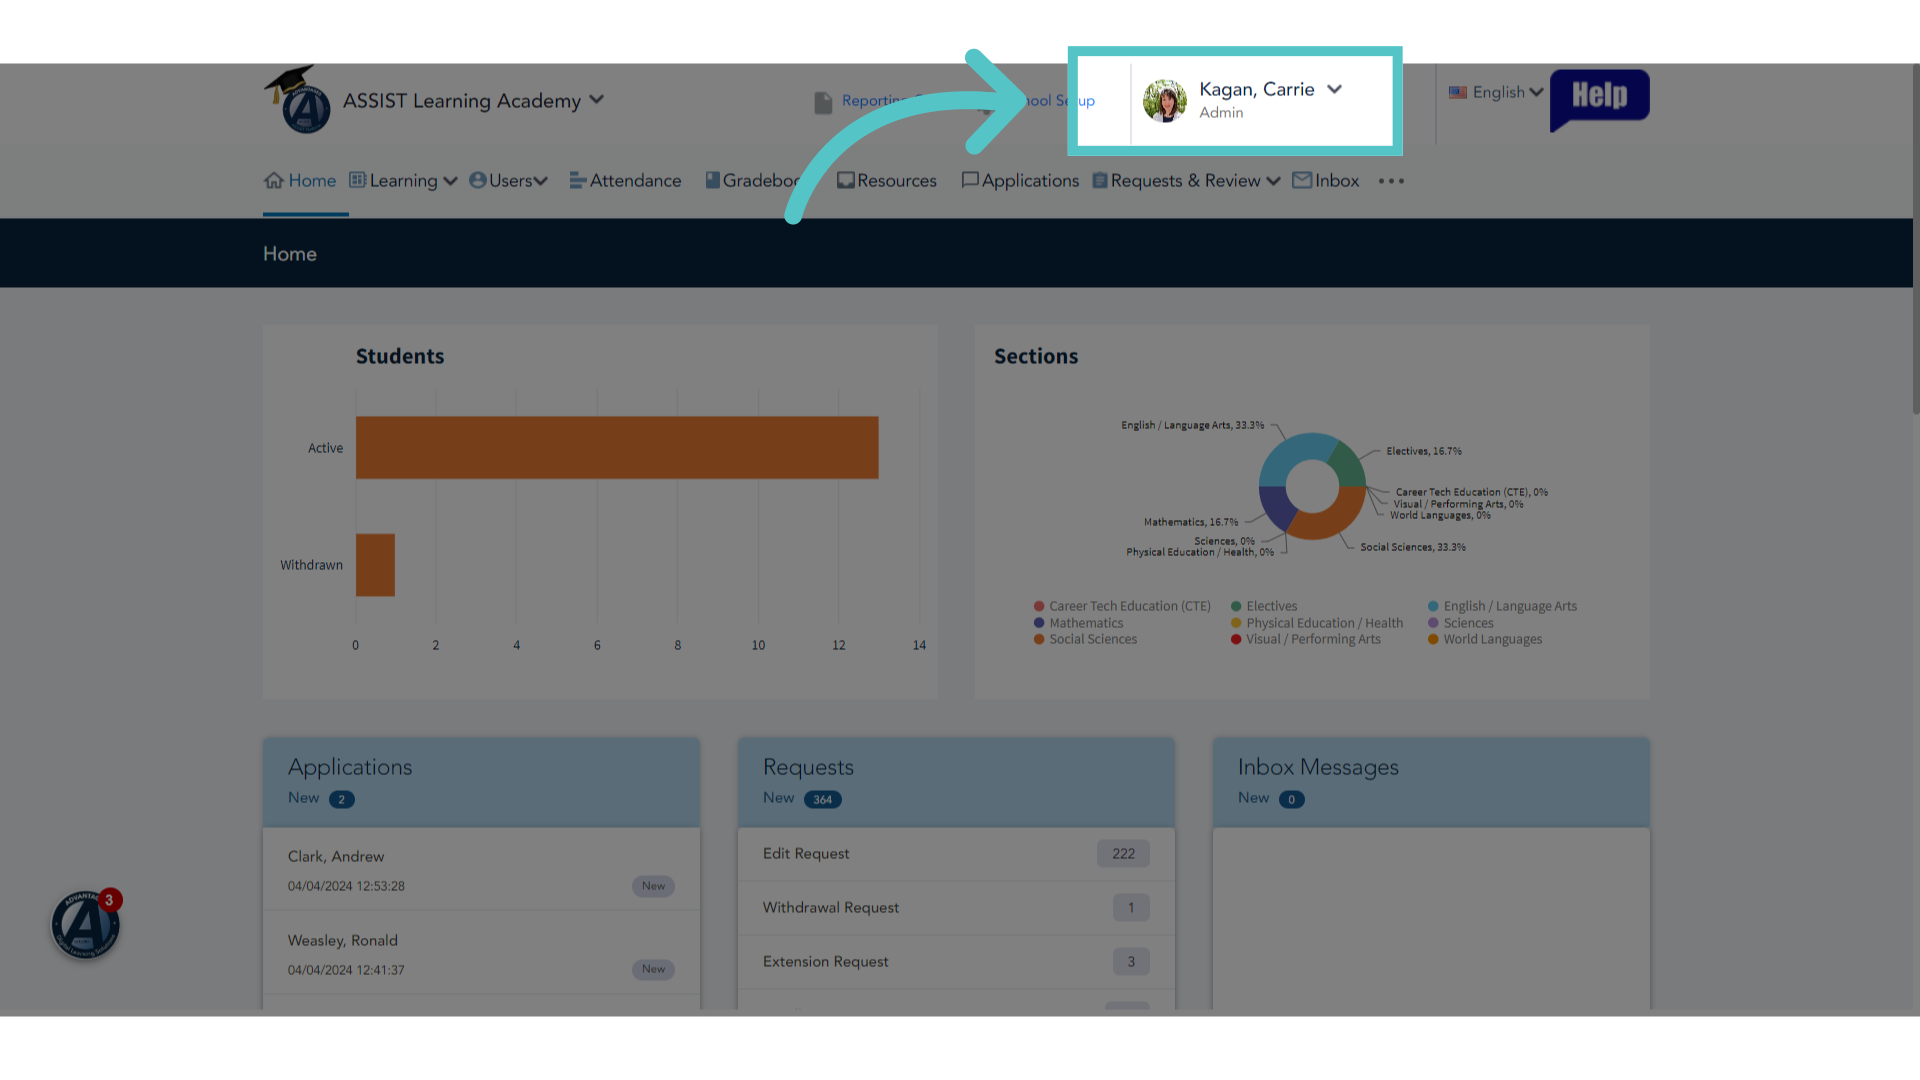Open the Edit Request row
This screenshot has width=1920, height=1080.
pos(956,854)
